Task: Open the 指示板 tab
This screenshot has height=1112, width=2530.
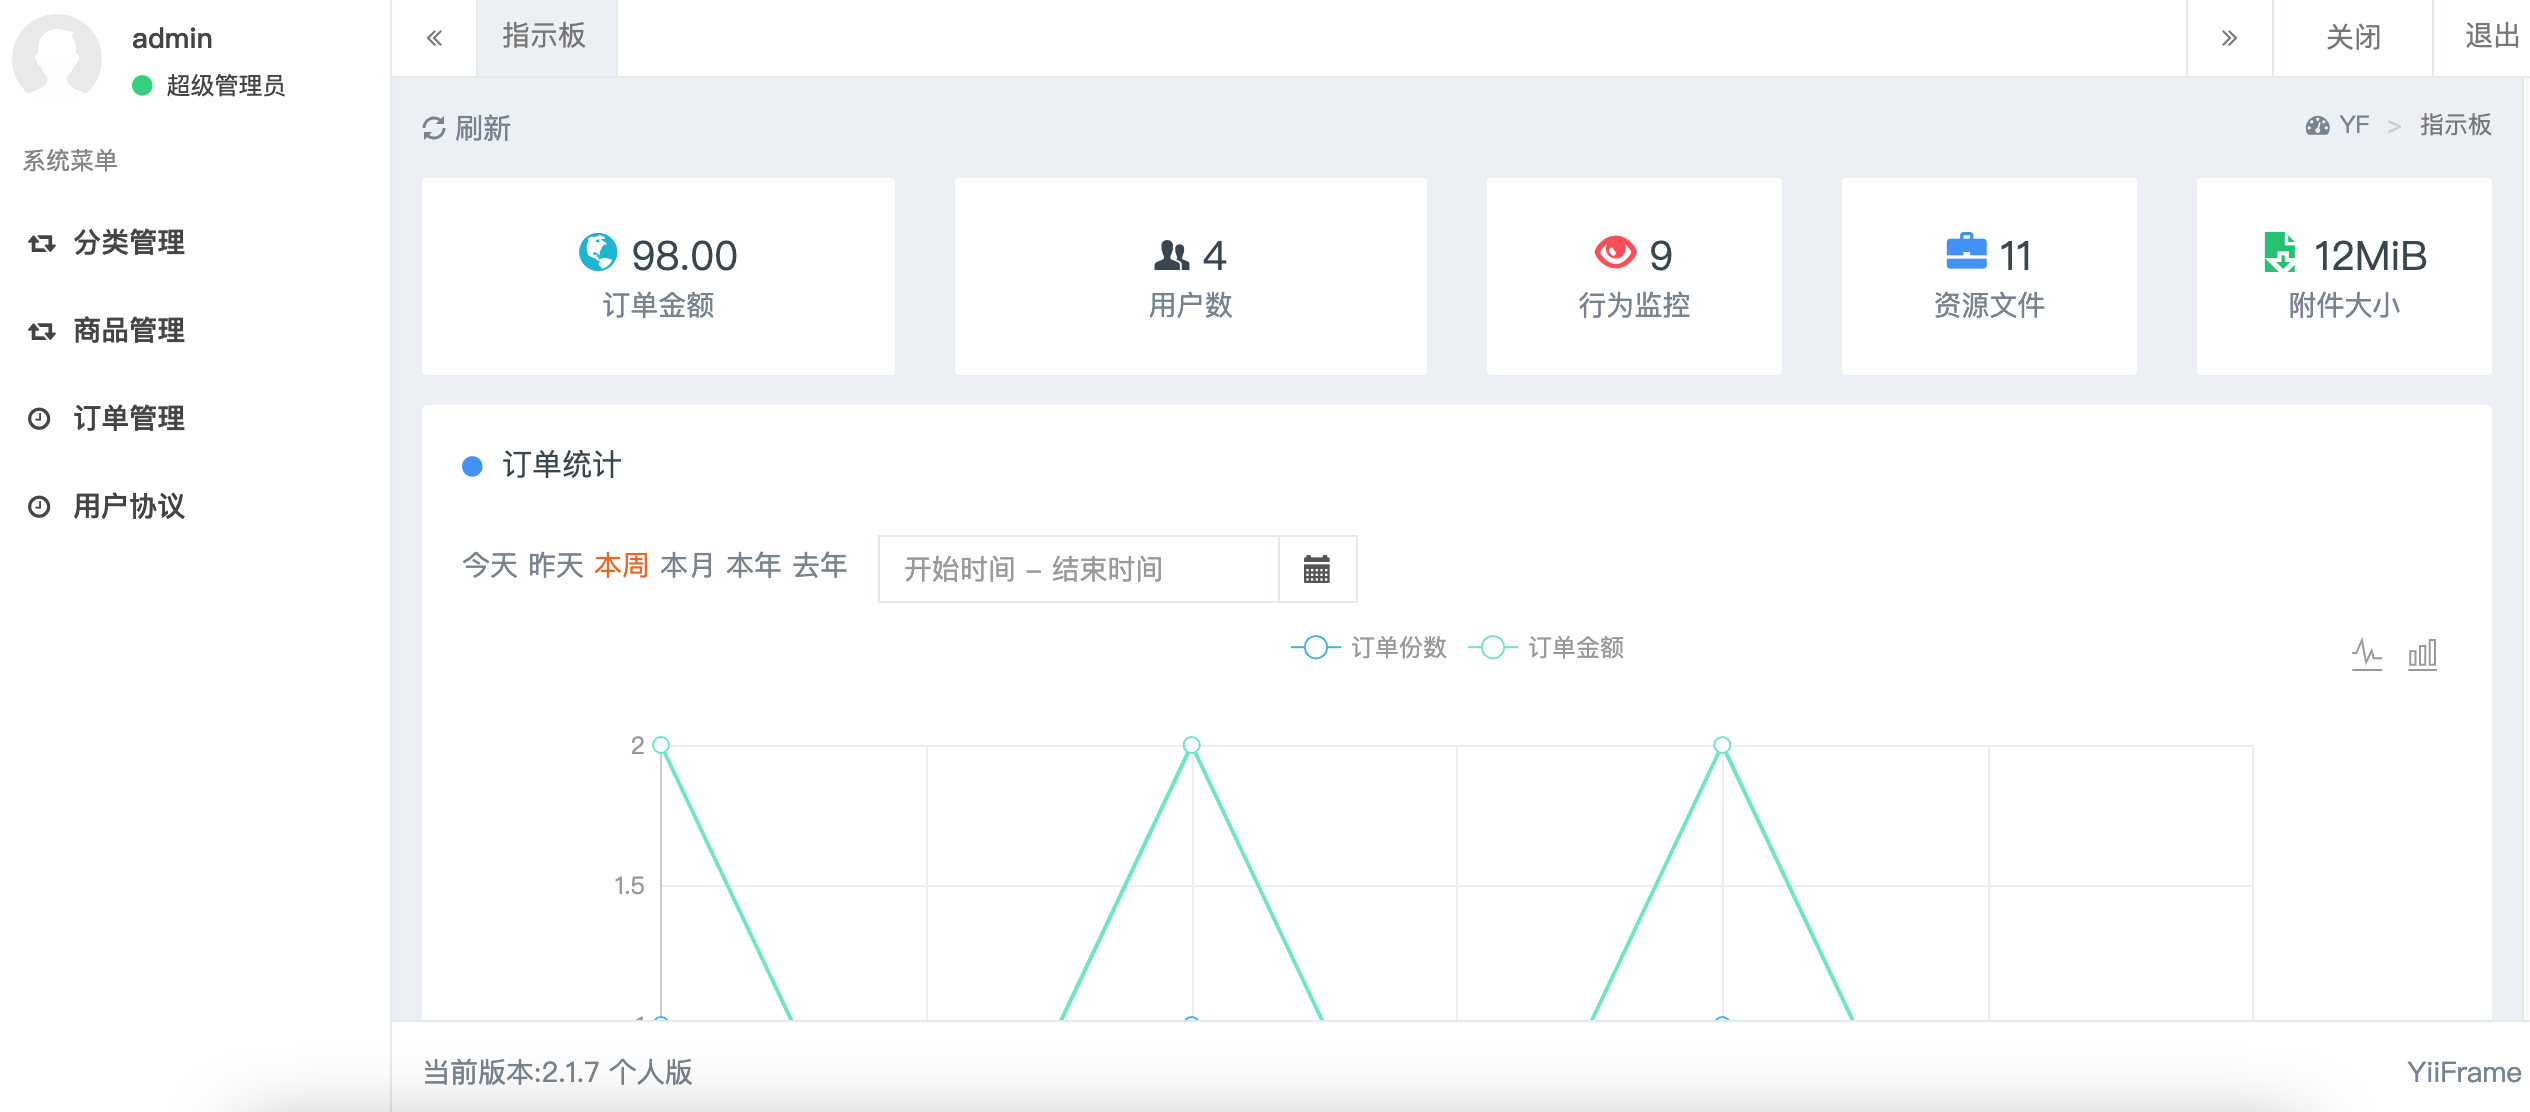Action: (544, 37)
